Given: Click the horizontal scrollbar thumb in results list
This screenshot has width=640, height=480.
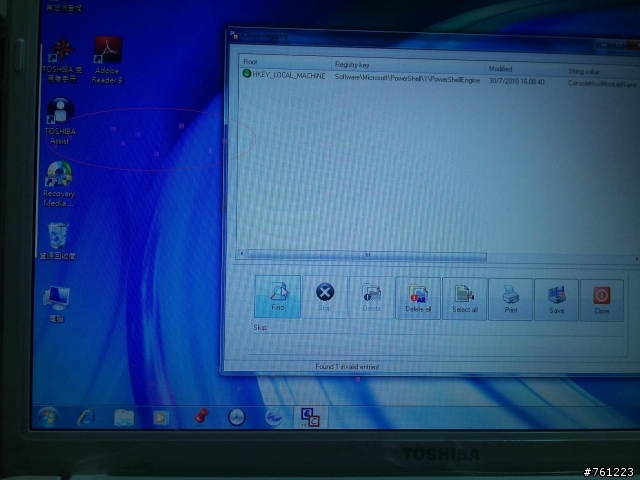Looking at the screenshot, I should coord(367,256).
